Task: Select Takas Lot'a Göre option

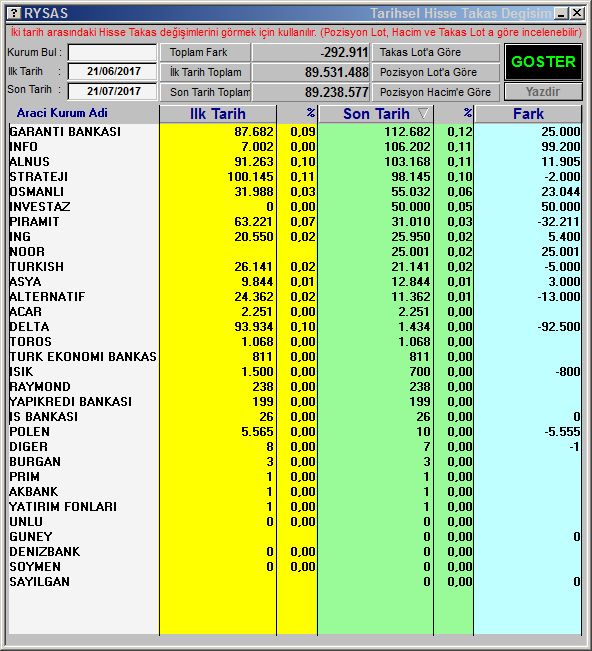Action: pos(435,52)
